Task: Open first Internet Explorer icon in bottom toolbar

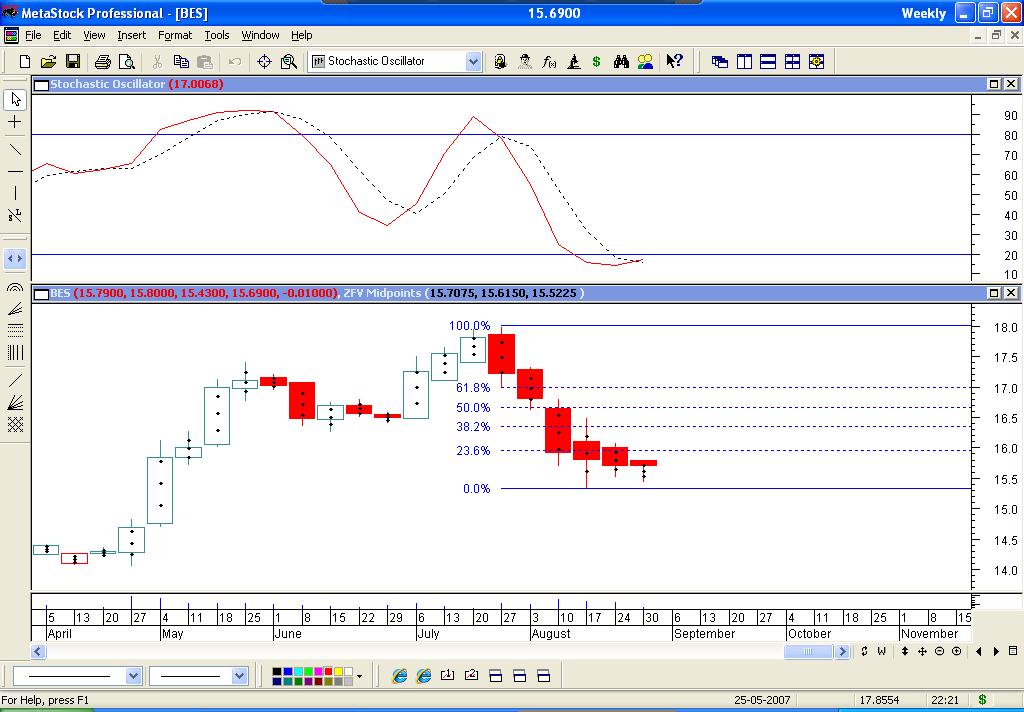Action: (x=400, y=676)
